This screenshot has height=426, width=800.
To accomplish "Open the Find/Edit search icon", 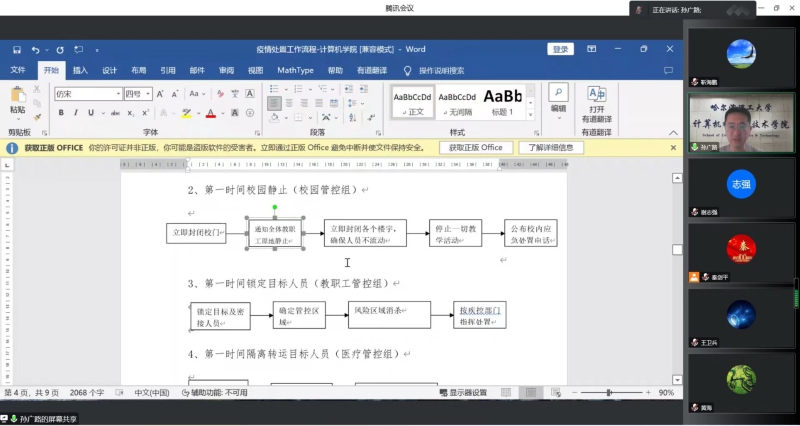I will pyautogui.click(x=558, y=93).
